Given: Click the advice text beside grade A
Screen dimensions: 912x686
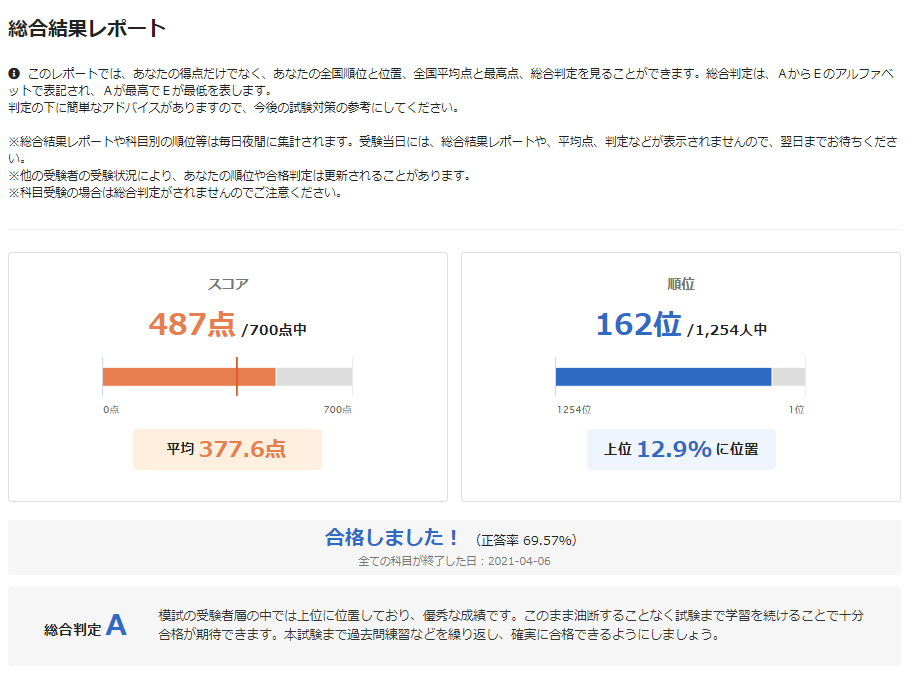Looking at the screenshot, I should click(x=511, y=625).
